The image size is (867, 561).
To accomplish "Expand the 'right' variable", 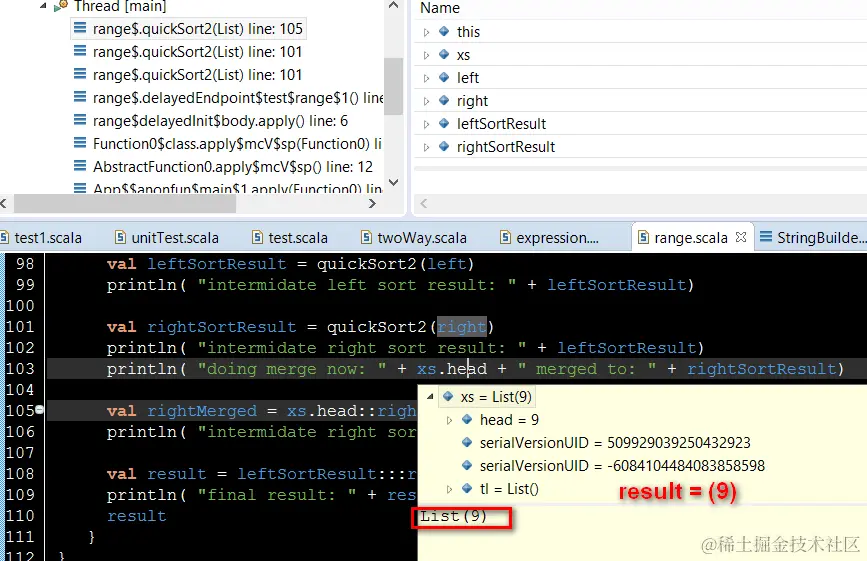I will 426,101.
